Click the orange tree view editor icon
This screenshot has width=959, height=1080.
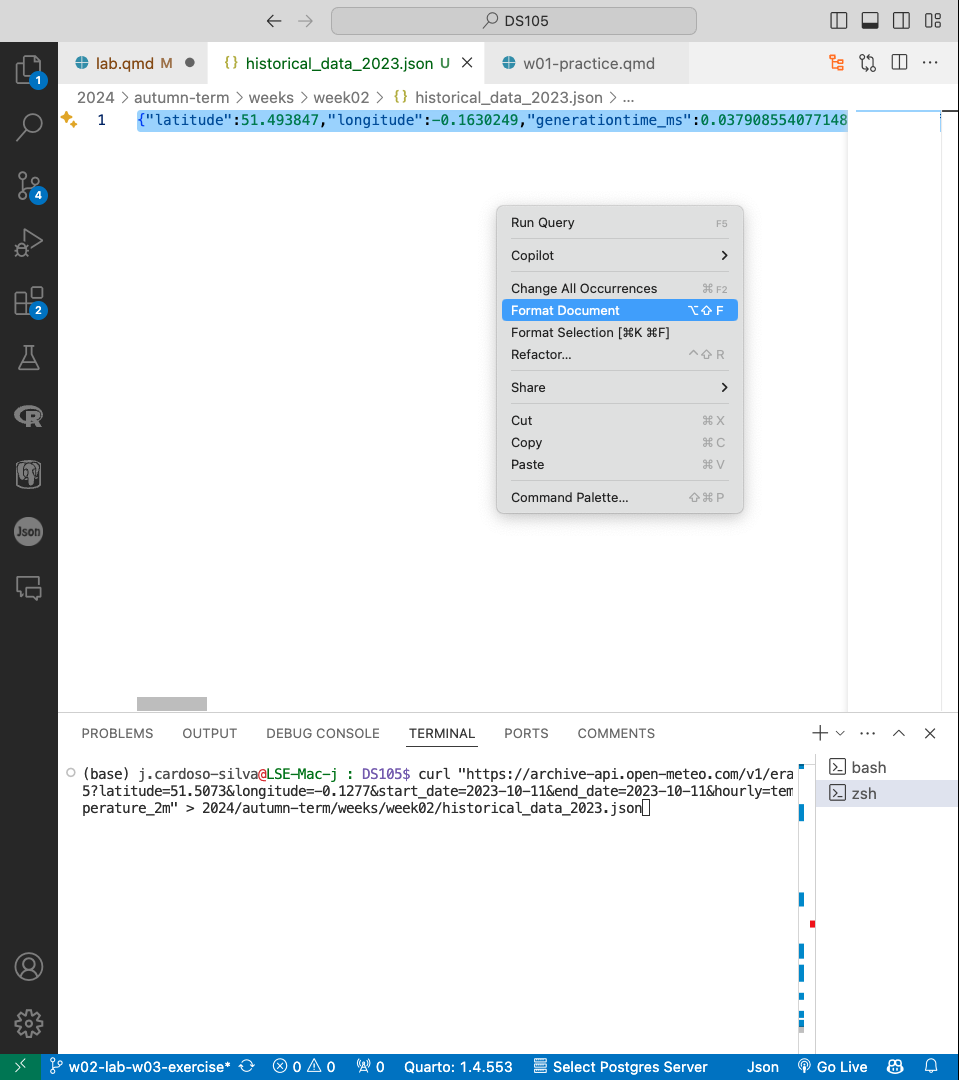(836, 63)
